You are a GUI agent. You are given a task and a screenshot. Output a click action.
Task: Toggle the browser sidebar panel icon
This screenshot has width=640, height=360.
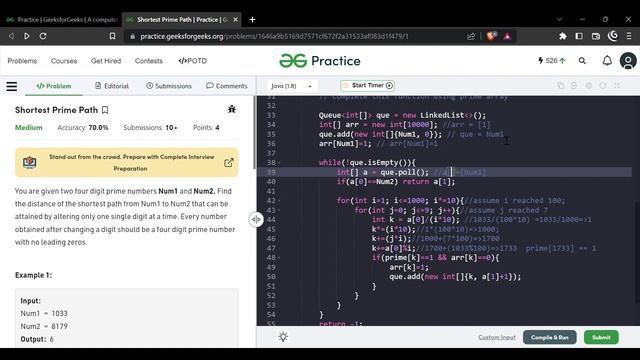579,36
